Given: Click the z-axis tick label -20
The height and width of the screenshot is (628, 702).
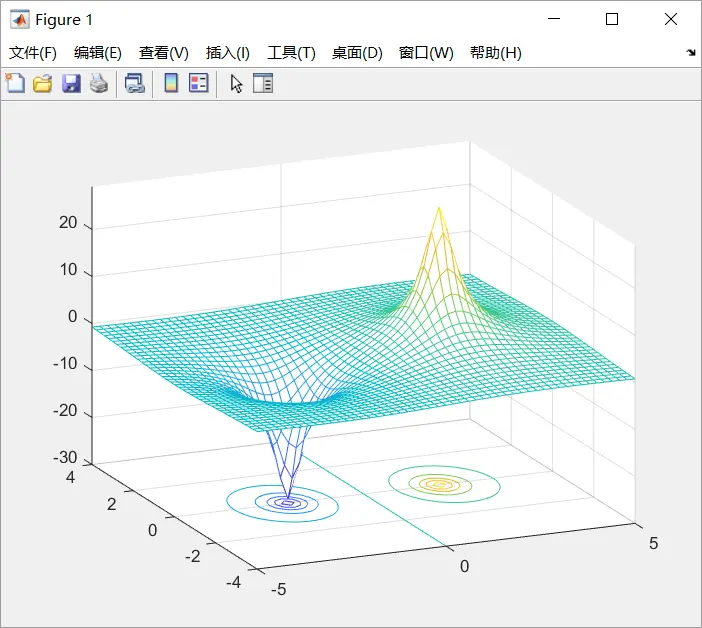Looking at the screenshot, I should pyautogui.click(x=65, y=410).
